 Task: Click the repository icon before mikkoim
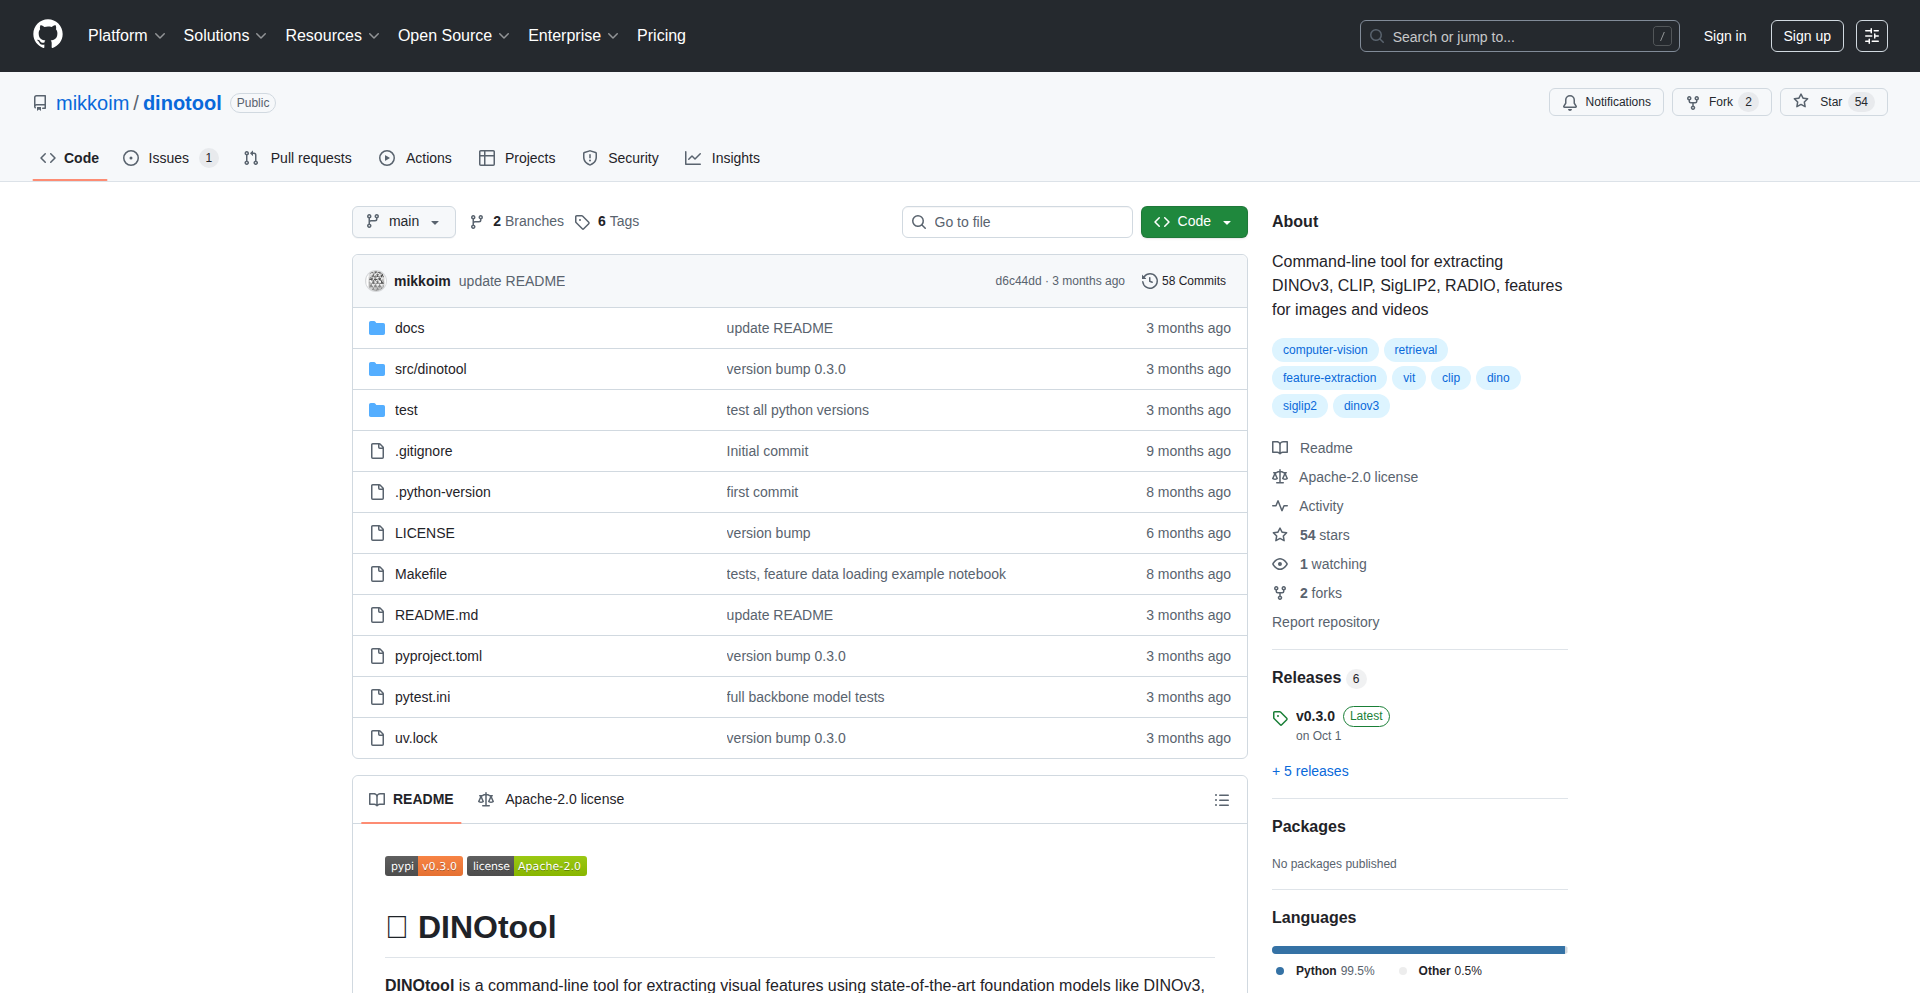(40, 103)
